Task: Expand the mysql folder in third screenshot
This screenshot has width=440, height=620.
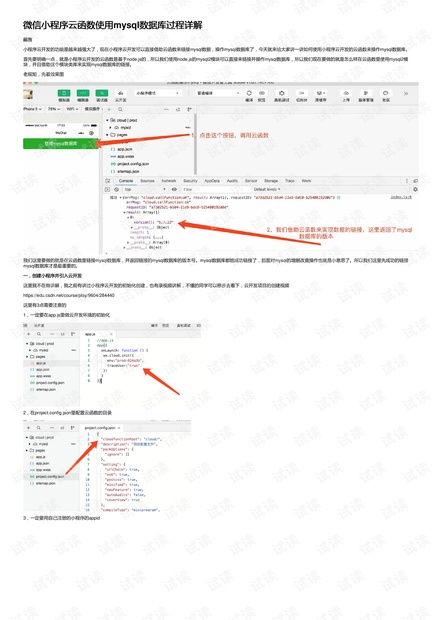Action: 30,444
